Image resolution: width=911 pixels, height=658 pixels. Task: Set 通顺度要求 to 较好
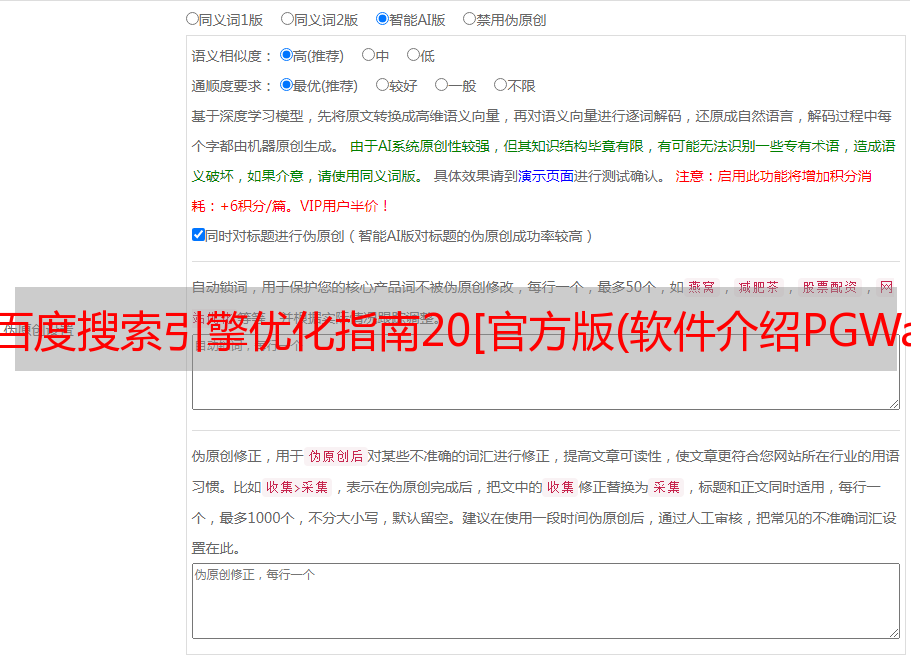(382, 85)
